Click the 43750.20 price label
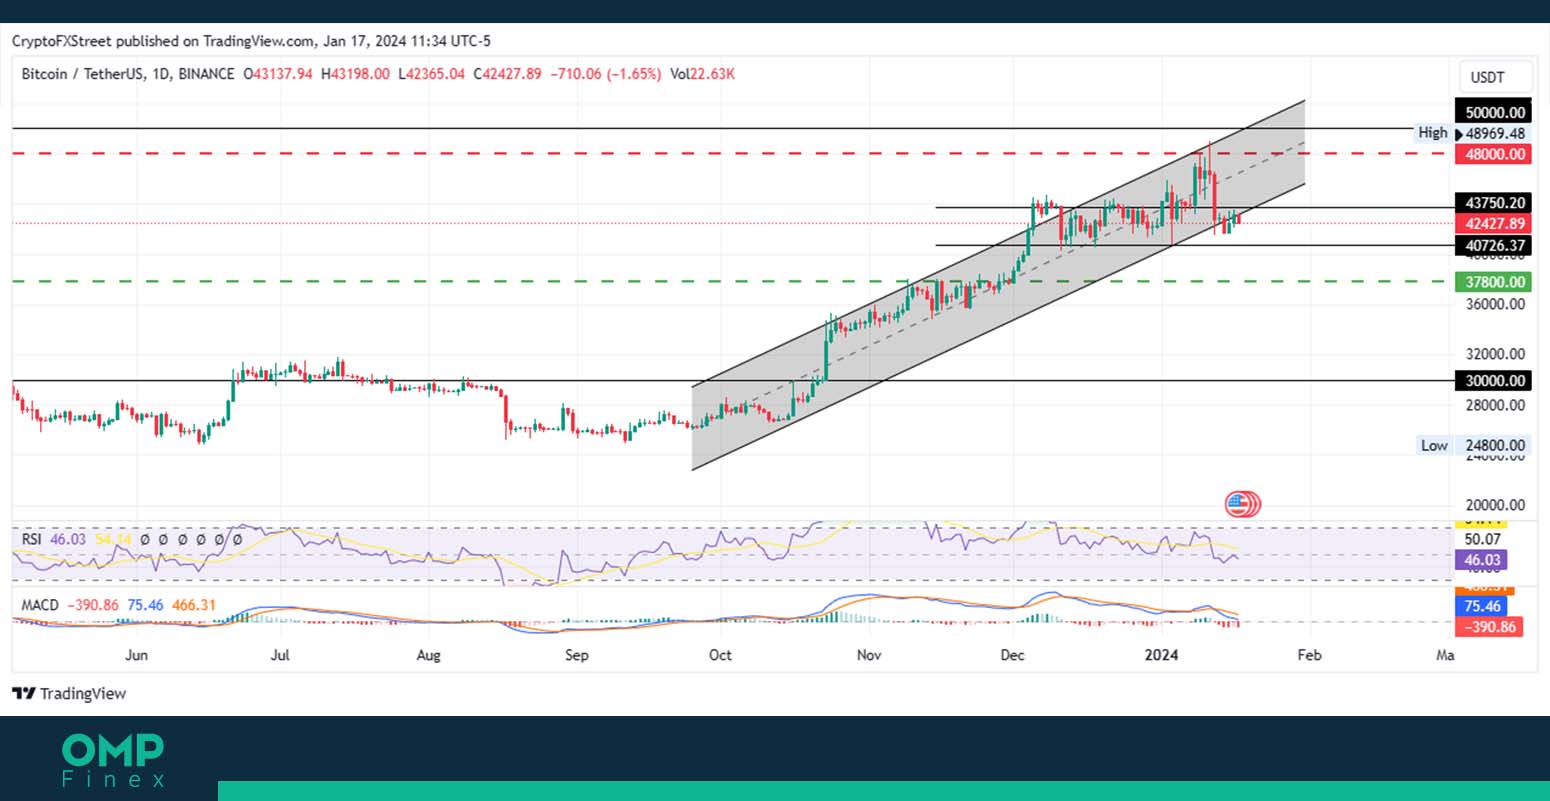Viewport: 1550px width, 801px height. pos(1494,203)
